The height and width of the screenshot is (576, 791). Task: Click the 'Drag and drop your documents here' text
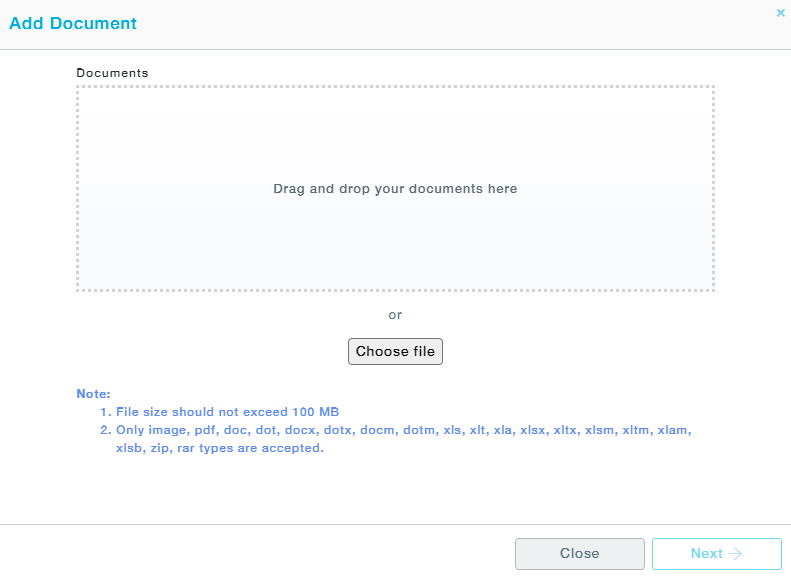(395, 188)
